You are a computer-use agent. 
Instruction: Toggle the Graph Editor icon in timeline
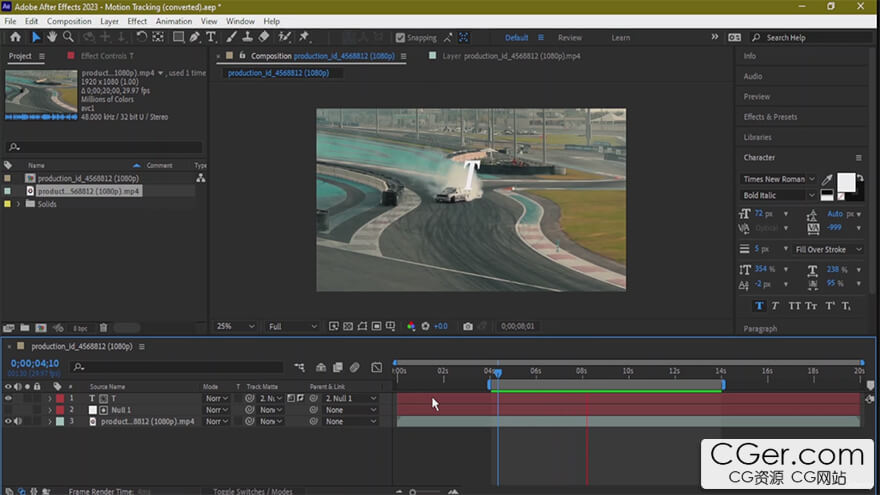click(377, 367)
